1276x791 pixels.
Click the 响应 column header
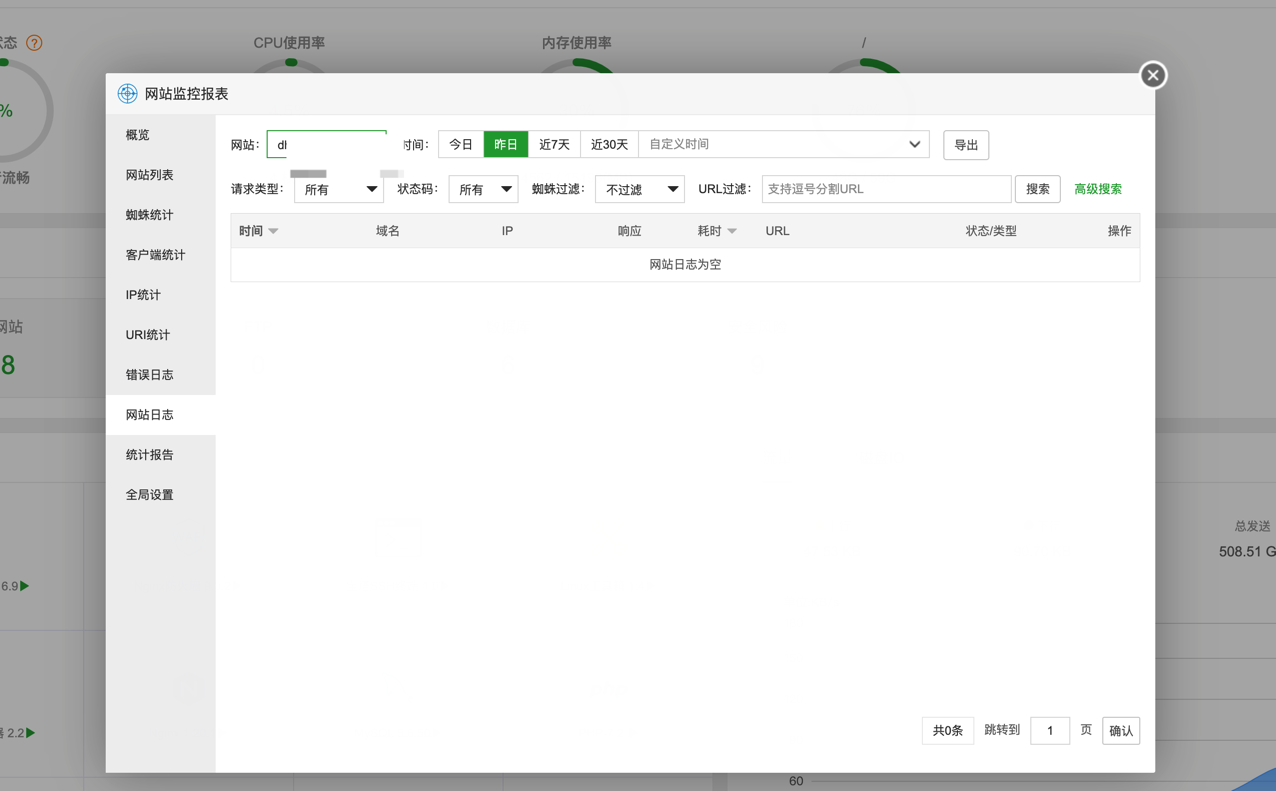630,231
